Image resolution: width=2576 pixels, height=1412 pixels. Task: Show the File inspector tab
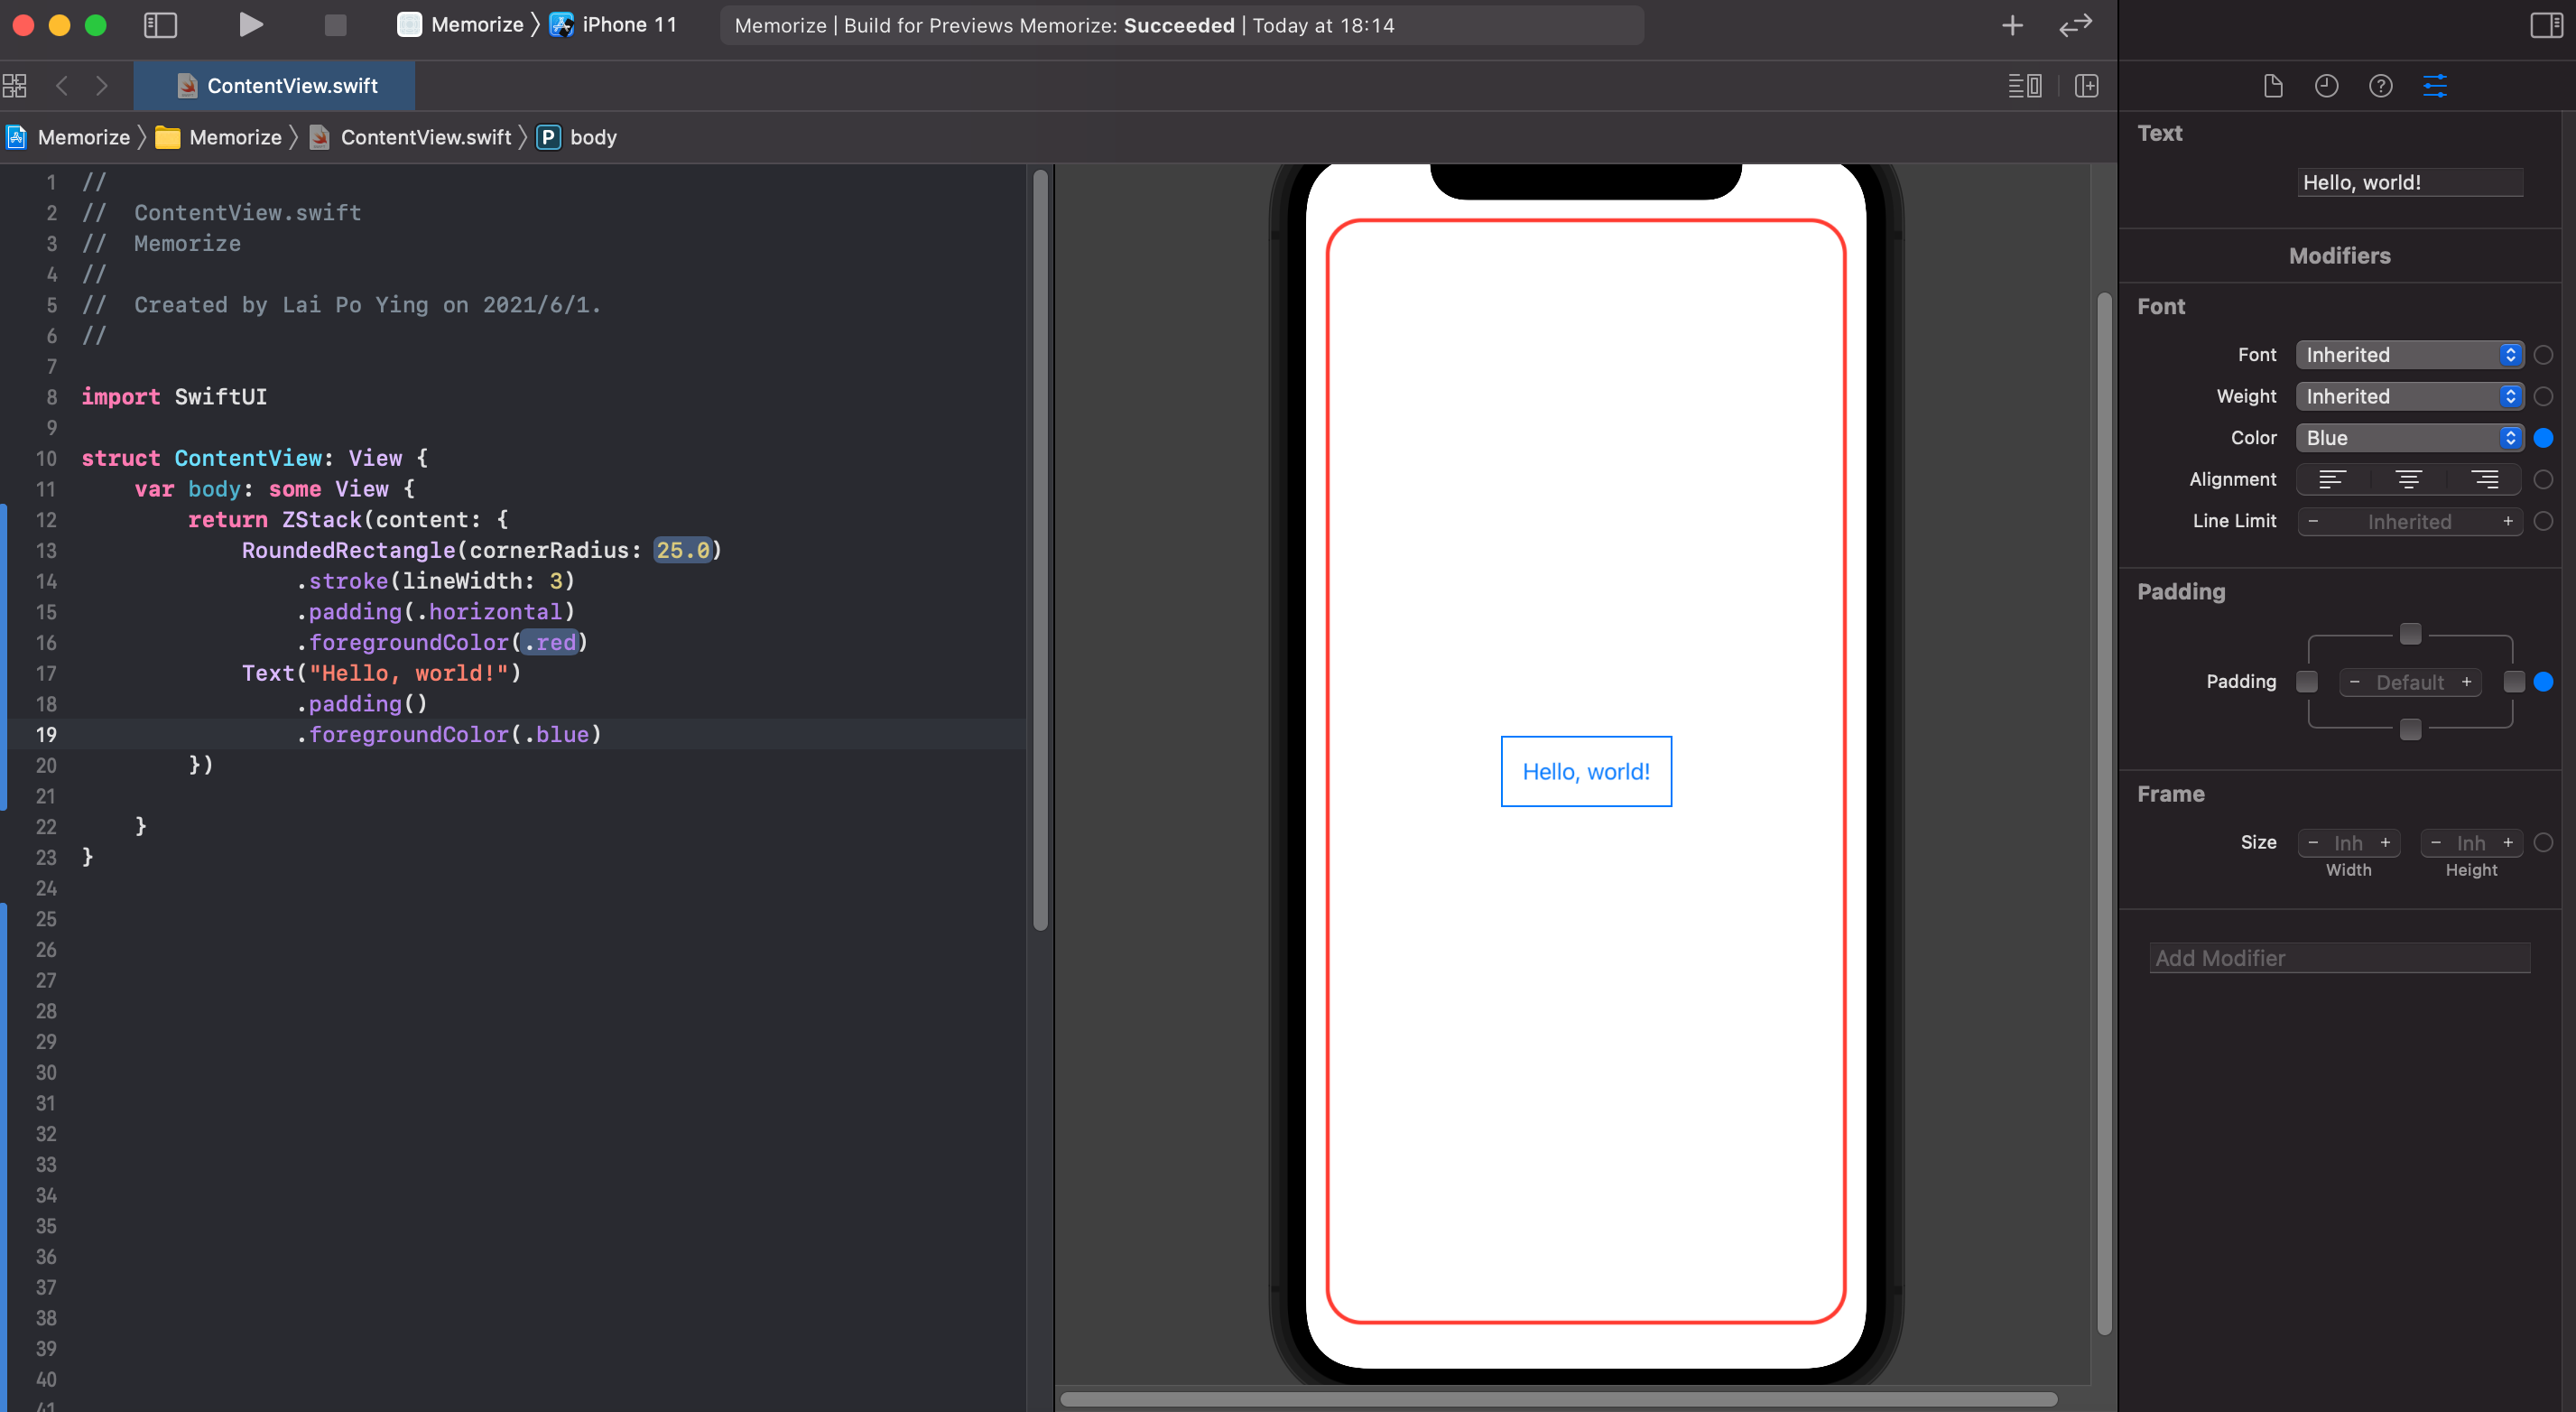tap(2272, 86)
